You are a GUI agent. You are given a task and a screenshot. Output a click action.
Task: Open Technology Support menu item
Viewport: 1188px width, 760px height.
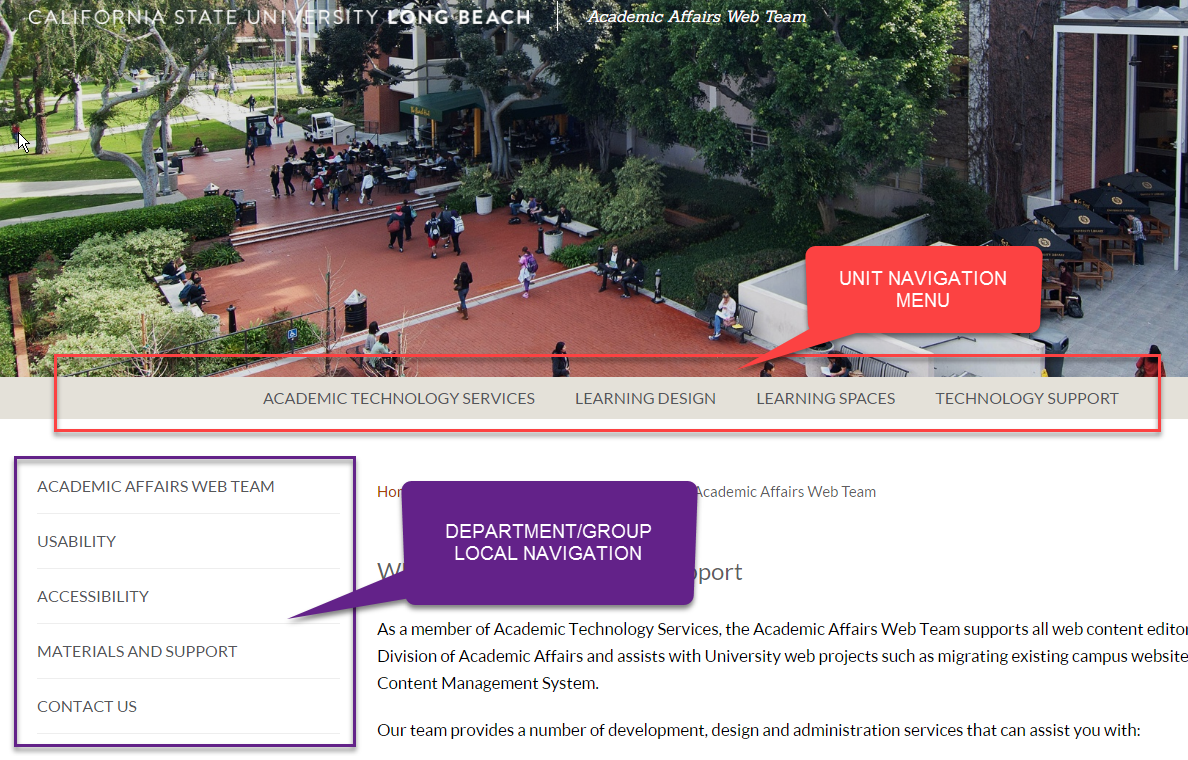tap(1027, 399)
